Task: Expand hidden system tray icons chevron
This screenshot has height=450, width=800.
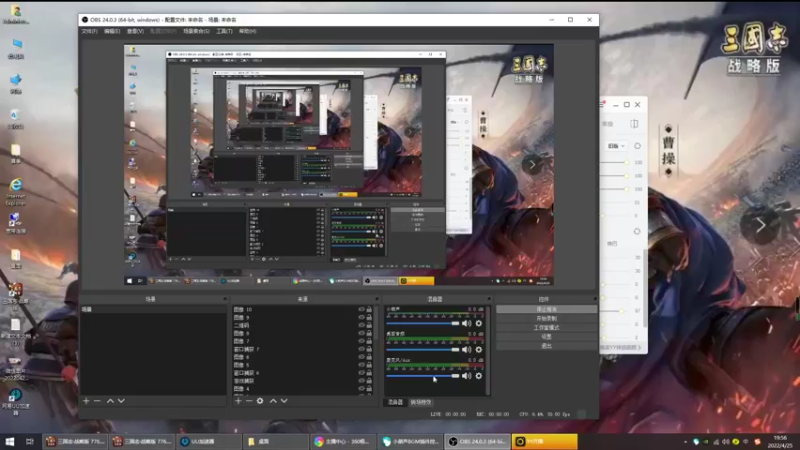Action: (685, 442)
